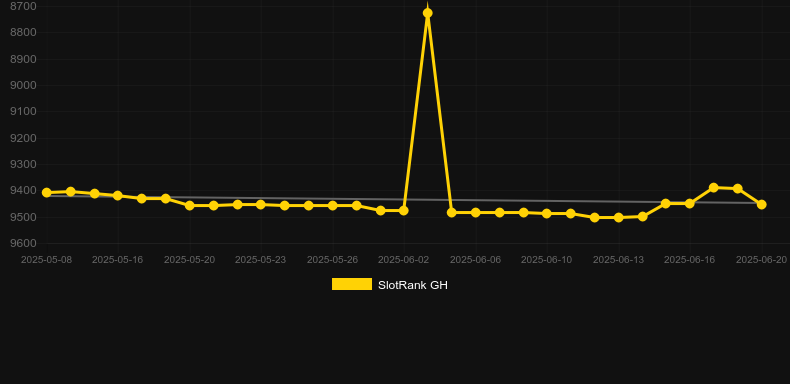Toggle the SlotRank GH legend label

coord(413,285)
